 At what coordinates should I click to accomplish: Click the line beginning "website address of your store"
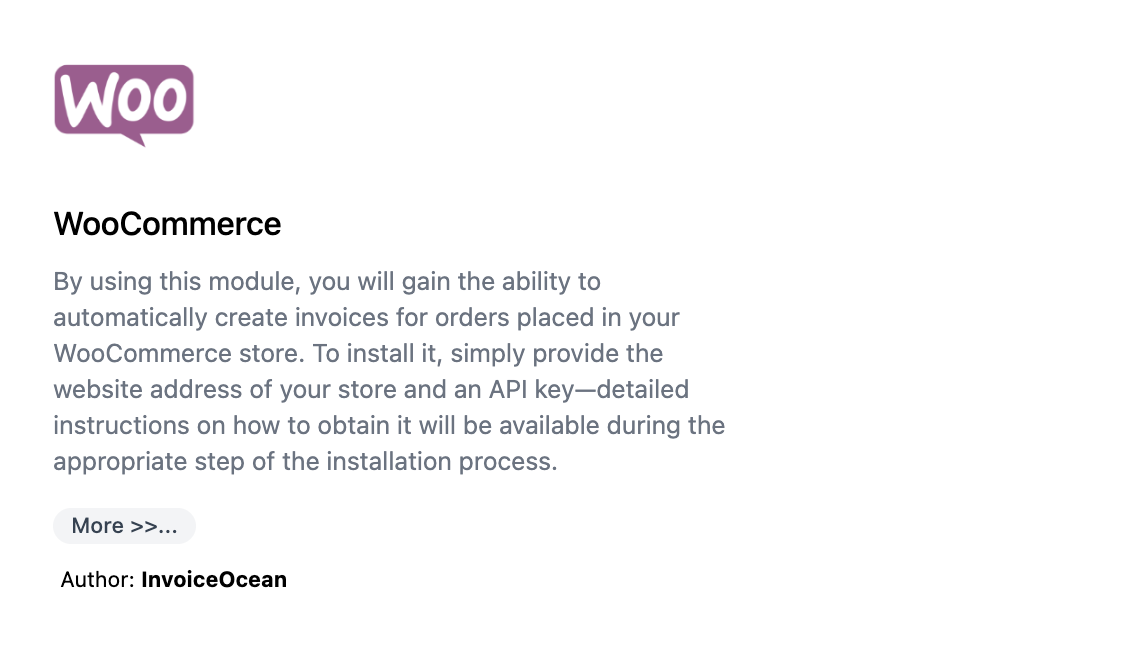(371, 389)
